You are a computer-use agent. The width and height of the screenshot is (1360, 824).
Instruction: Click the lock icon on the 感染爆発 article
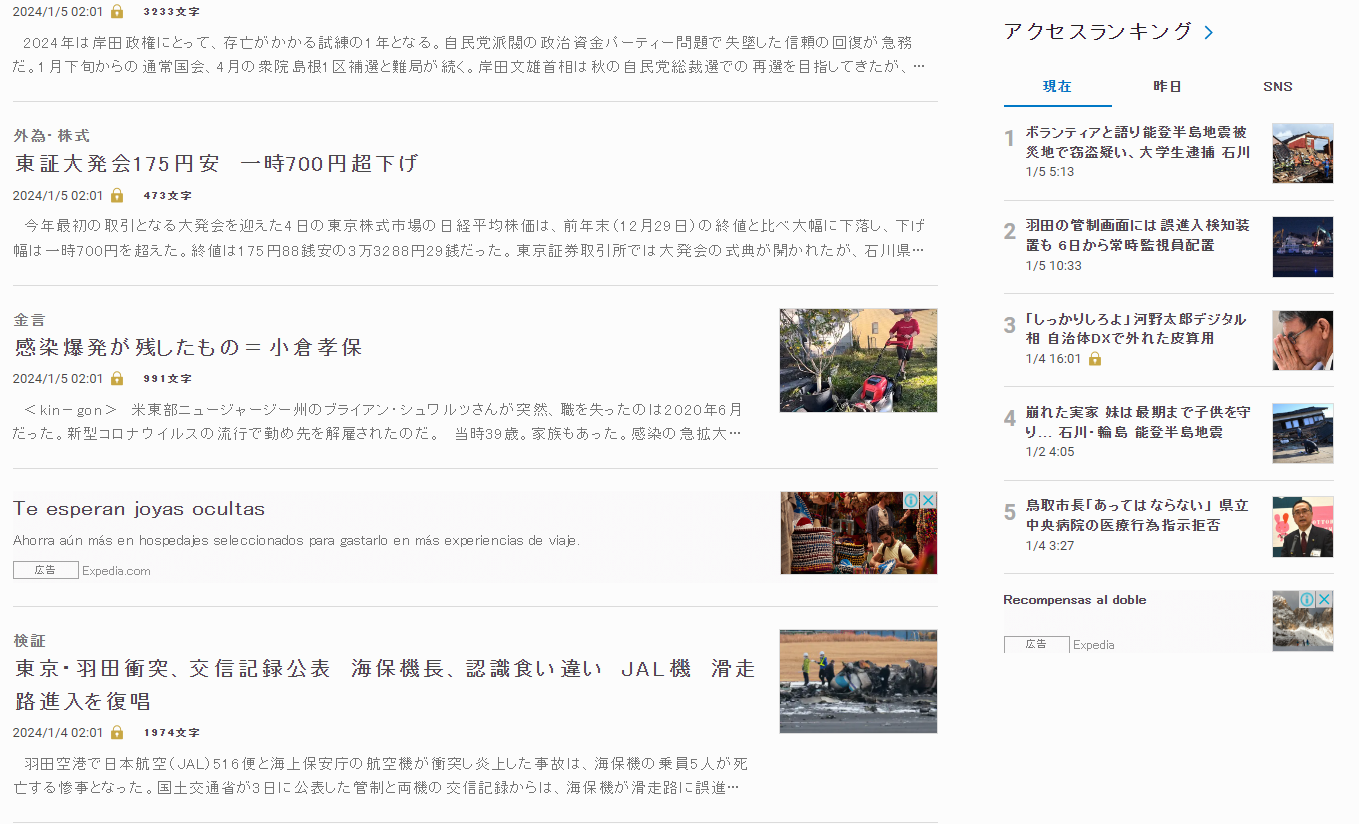[x=117, y=378]
